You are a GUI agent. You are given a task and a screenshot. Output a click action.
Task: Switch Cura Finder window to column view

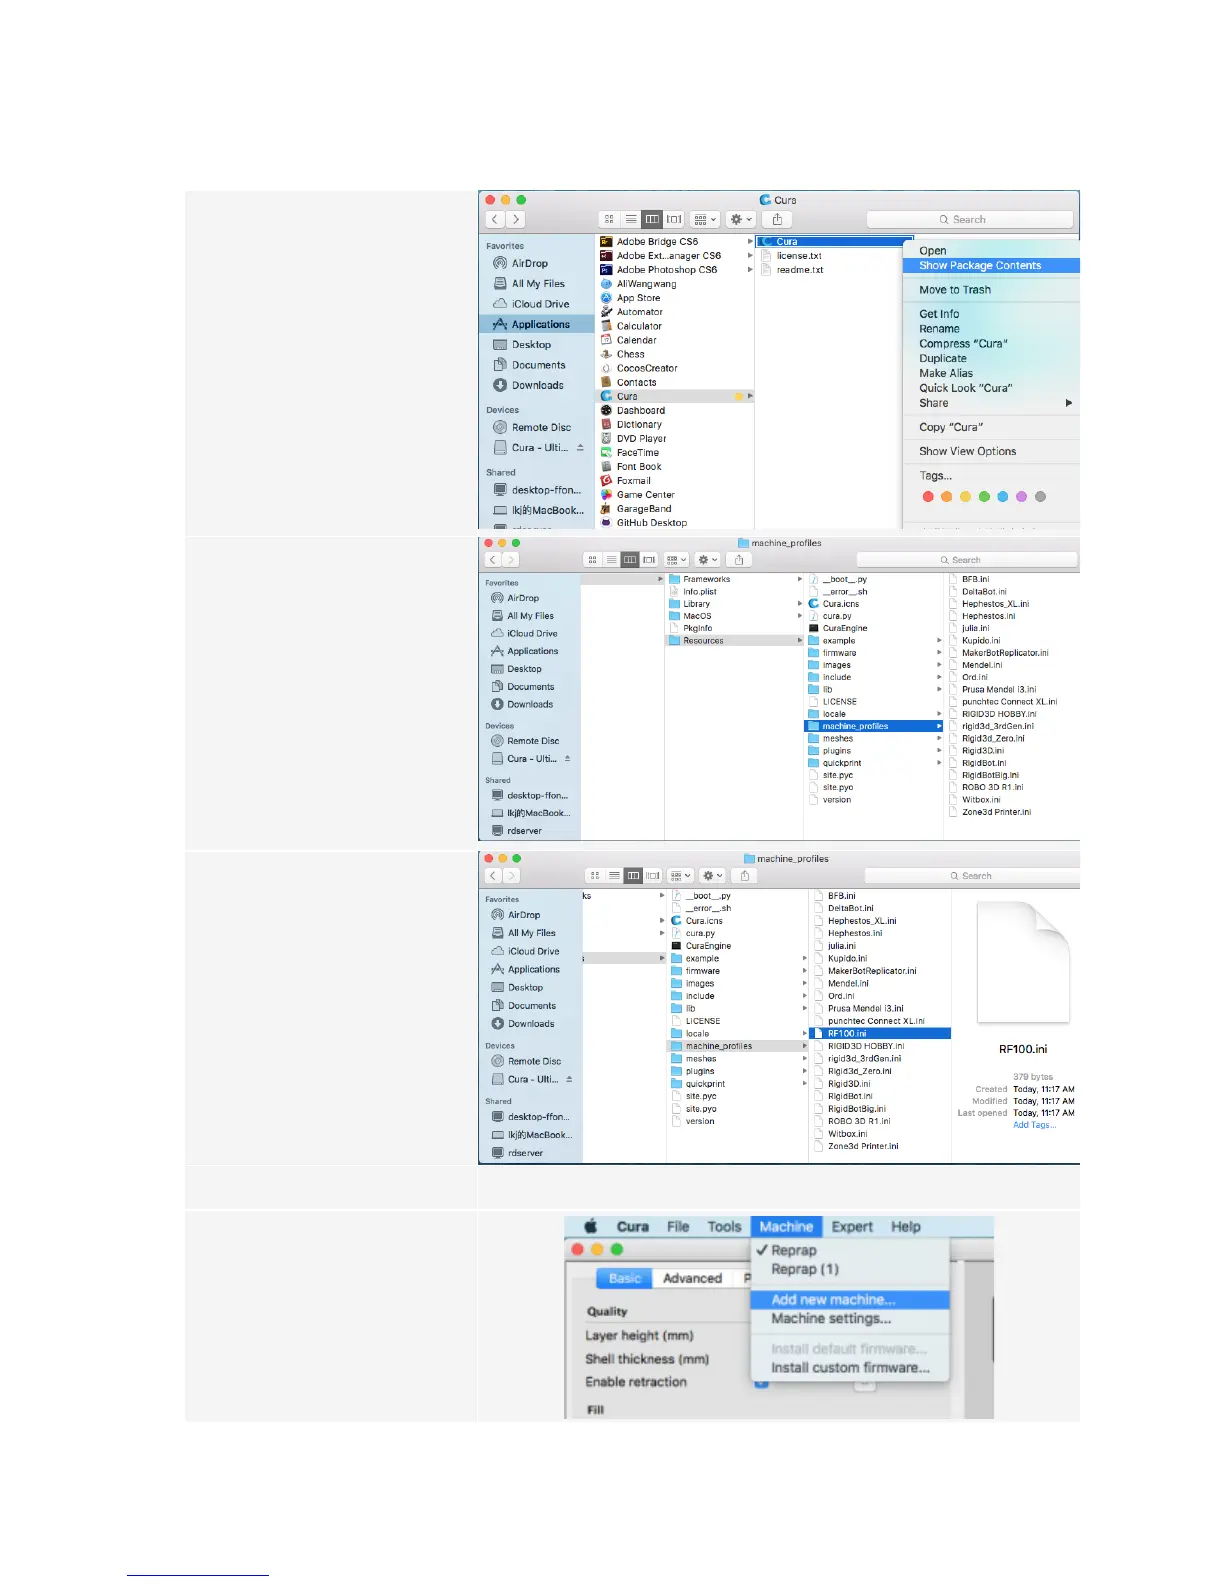point(652,219)
